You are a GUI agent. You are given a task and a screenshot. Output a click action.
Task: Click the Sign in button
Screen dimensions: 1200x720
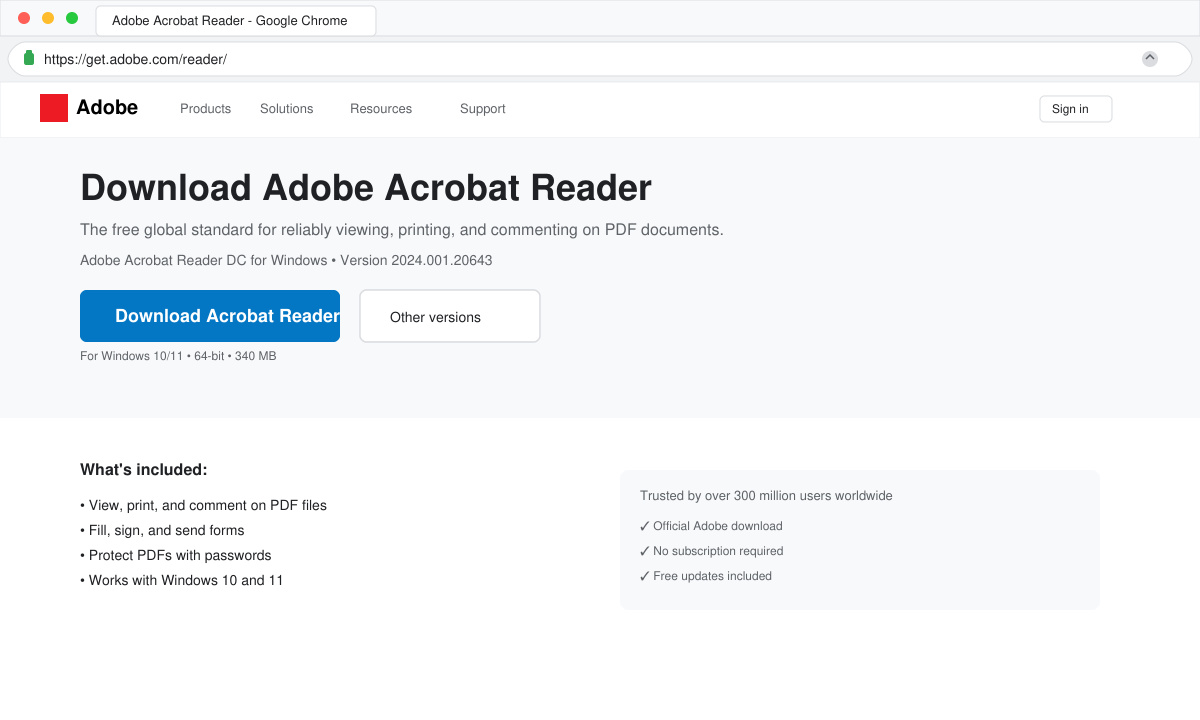1076,109
